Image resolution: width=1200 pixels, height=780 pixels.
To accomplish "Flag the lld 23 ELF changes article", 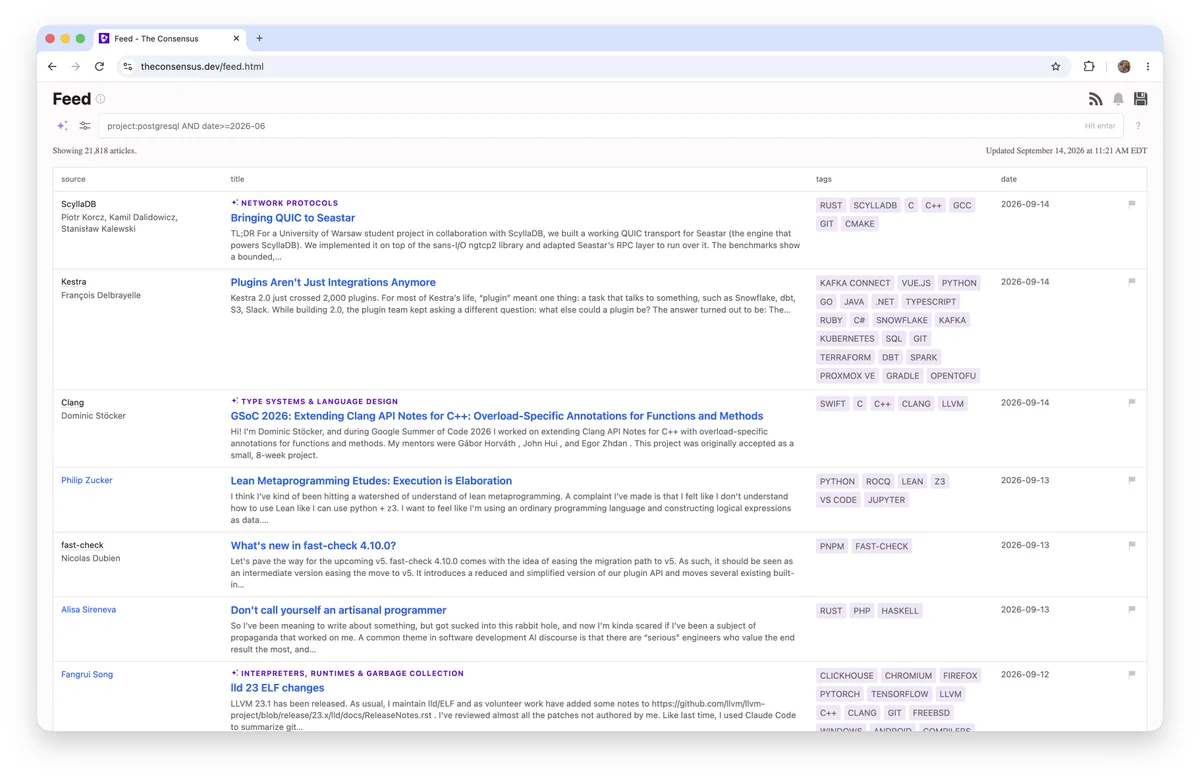I will 1132,675.
